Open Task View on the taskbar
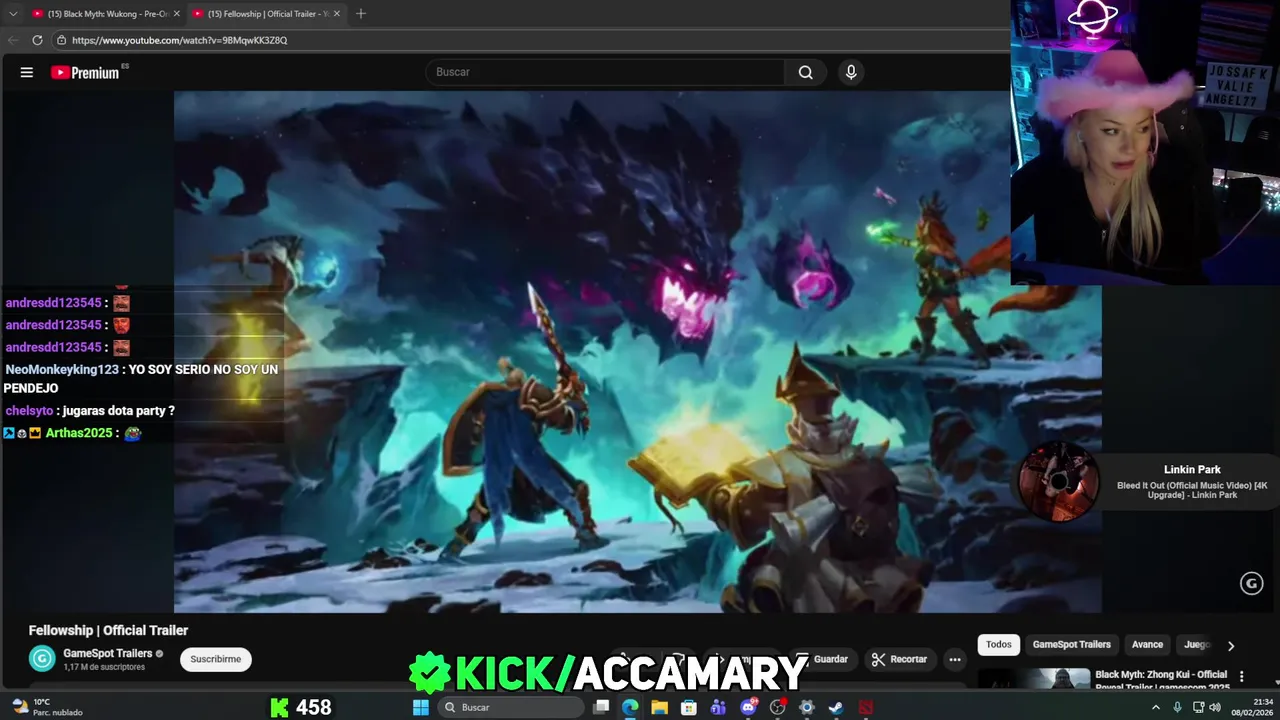Screen dimensions: 1280x720 point(601,707)
